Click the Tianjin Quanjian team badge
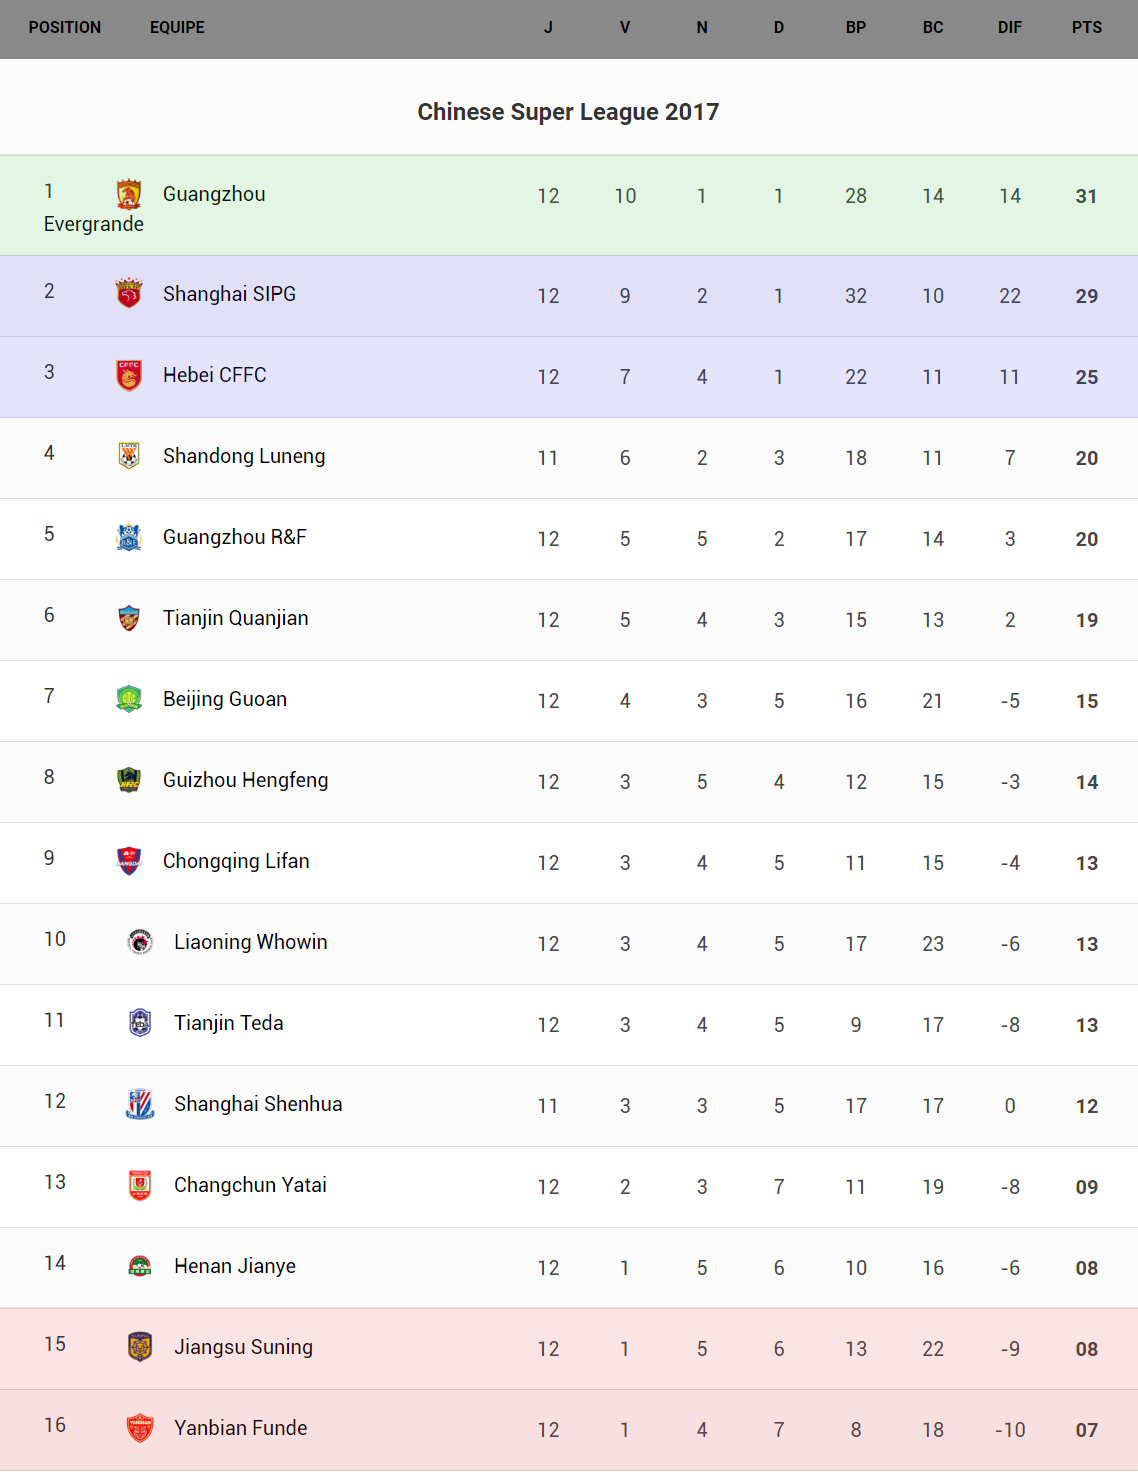1138x1475 pixels. pos(129,618)
